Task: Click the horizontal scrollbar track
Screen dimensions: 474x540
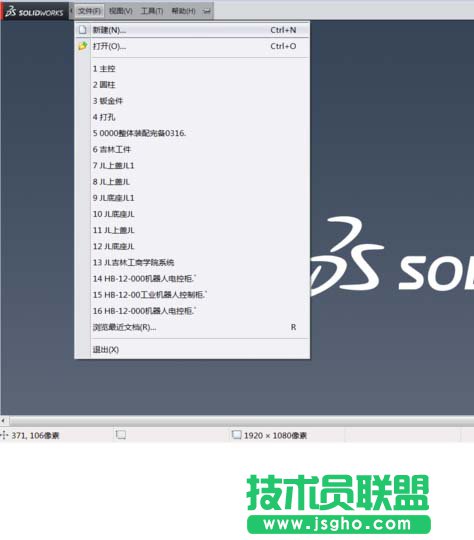Action: 241,420
